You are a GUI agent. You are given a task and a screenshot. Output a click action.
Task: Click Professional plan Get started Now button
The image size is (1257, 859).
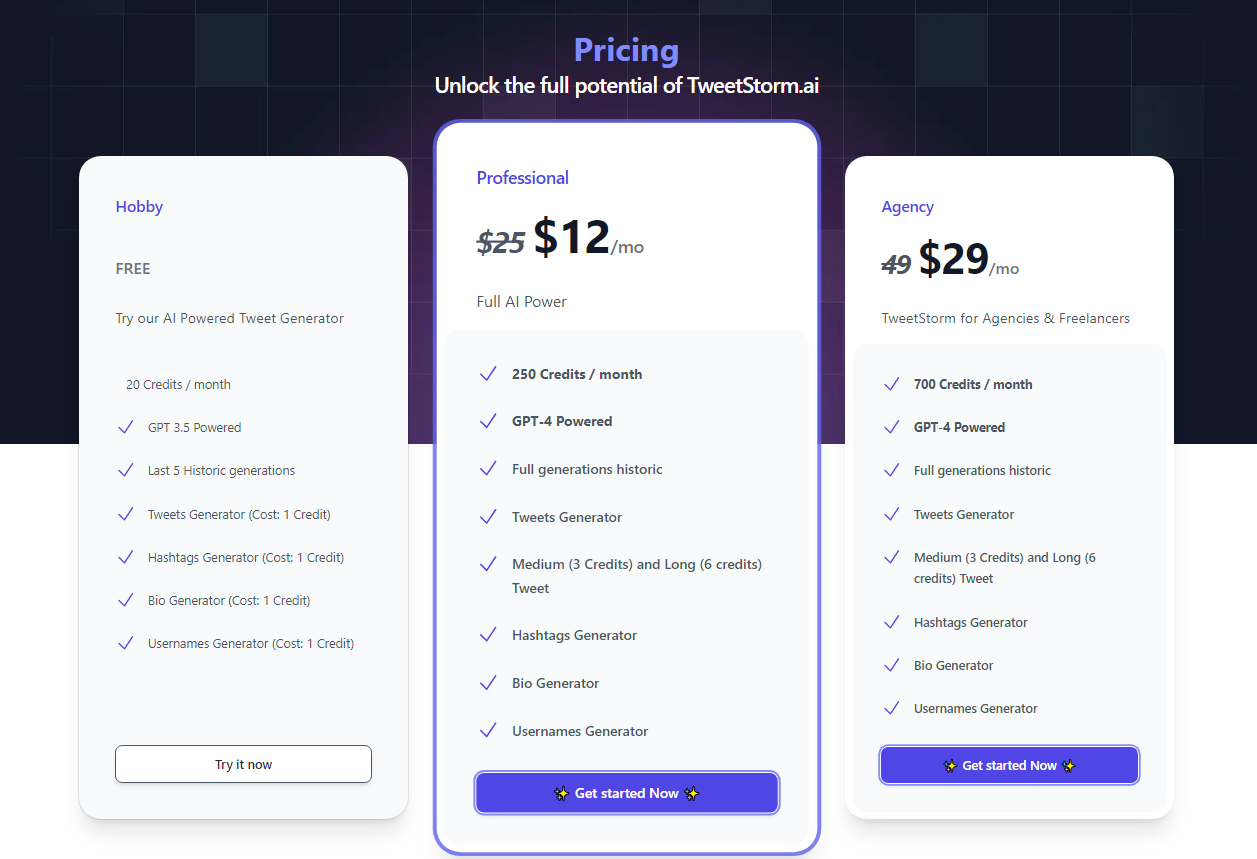coord(627,793)
